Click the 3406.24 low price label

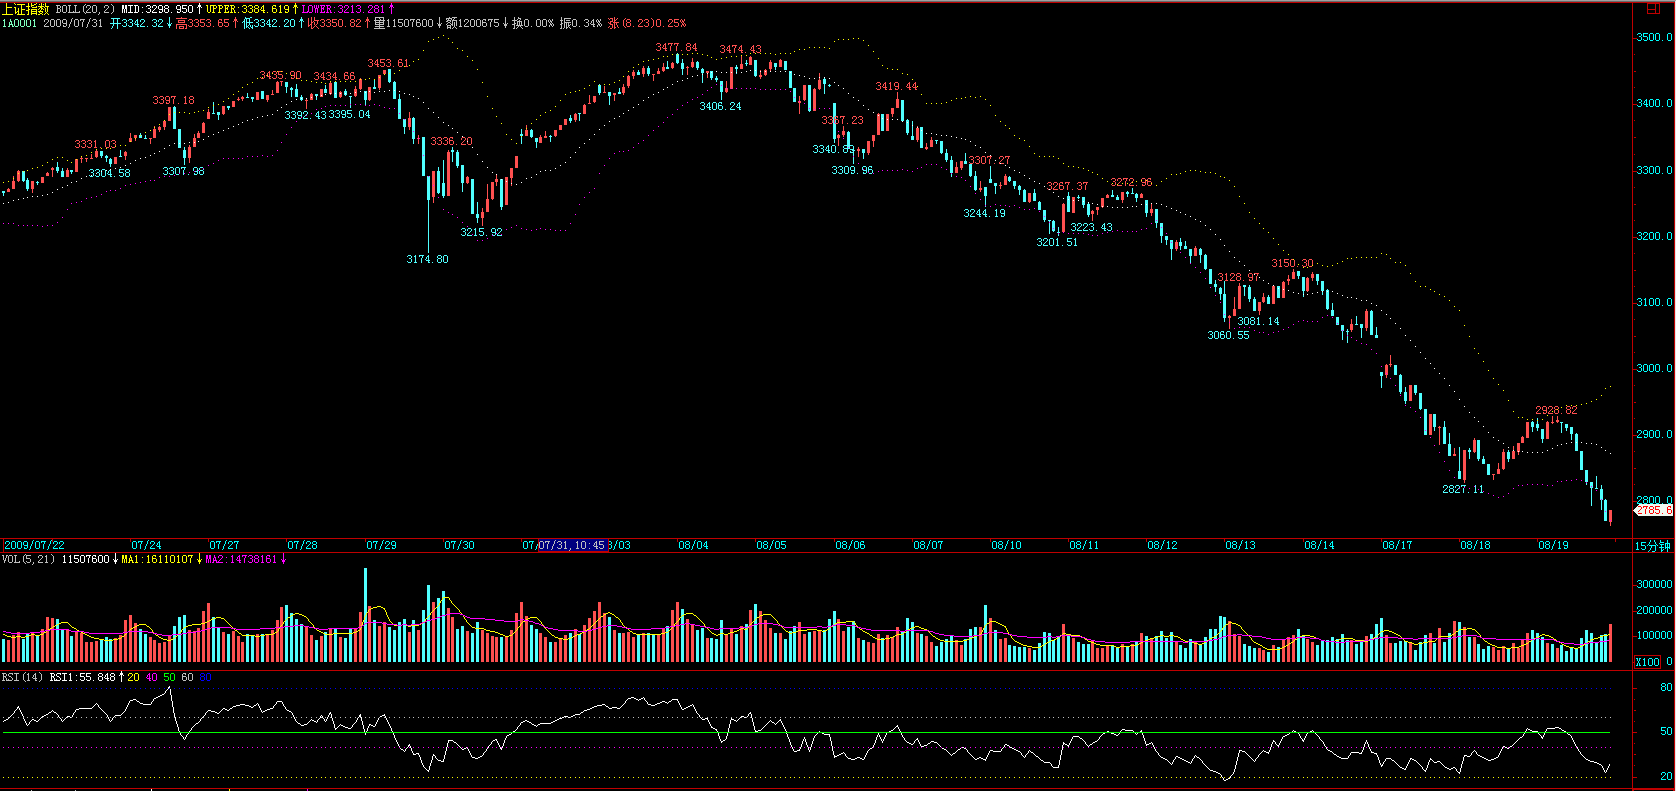[720, 106]
